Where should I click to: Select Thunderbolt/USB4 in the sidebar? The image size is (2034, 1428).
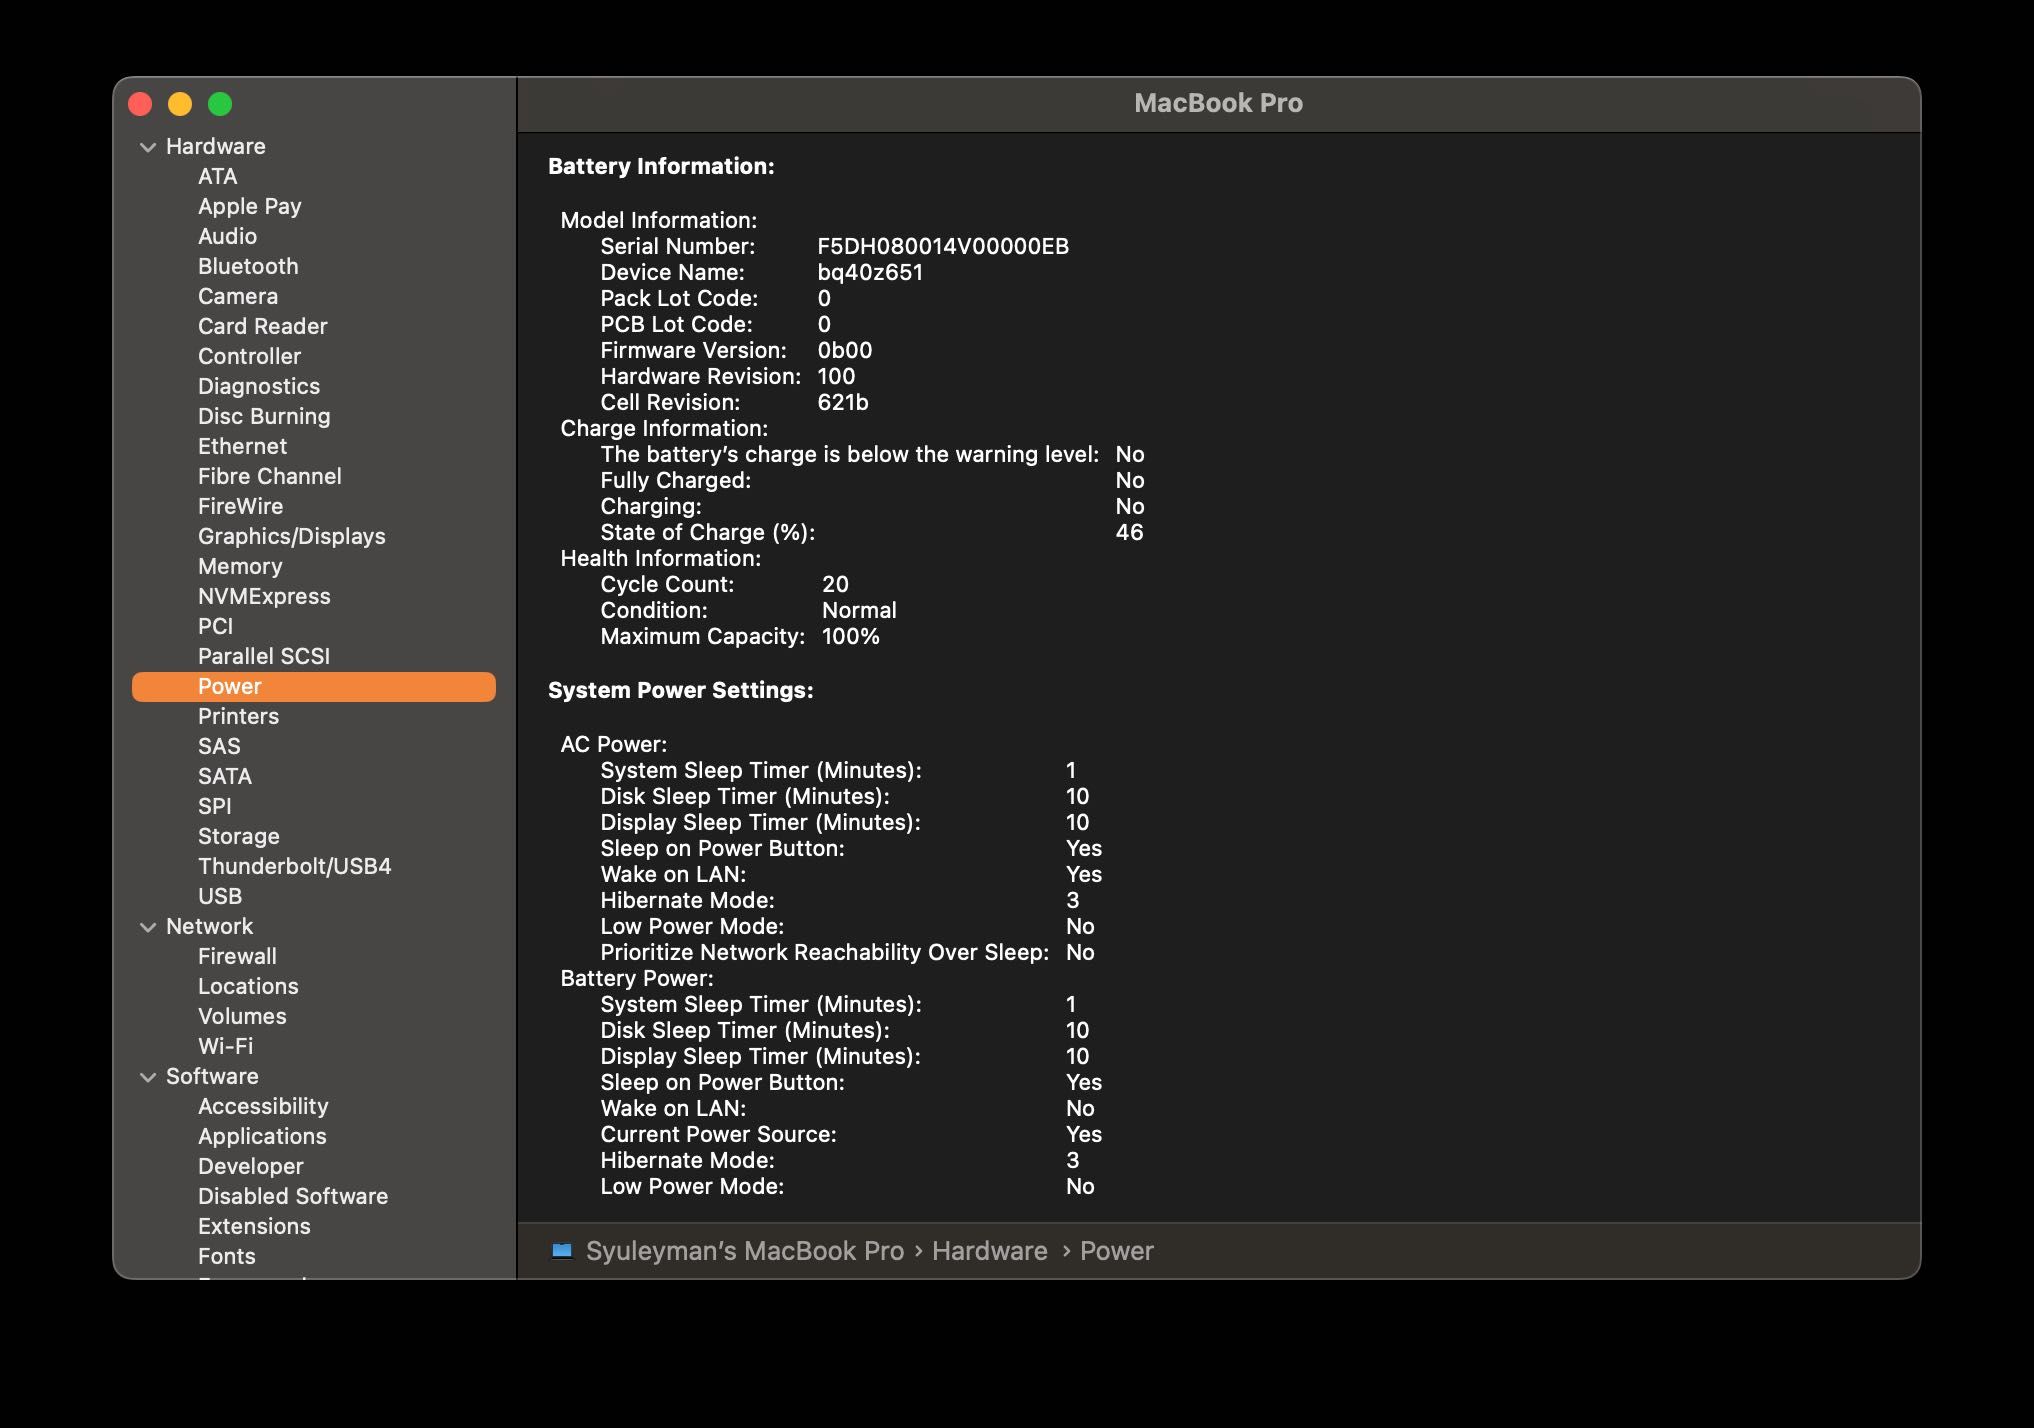(294, 866)
